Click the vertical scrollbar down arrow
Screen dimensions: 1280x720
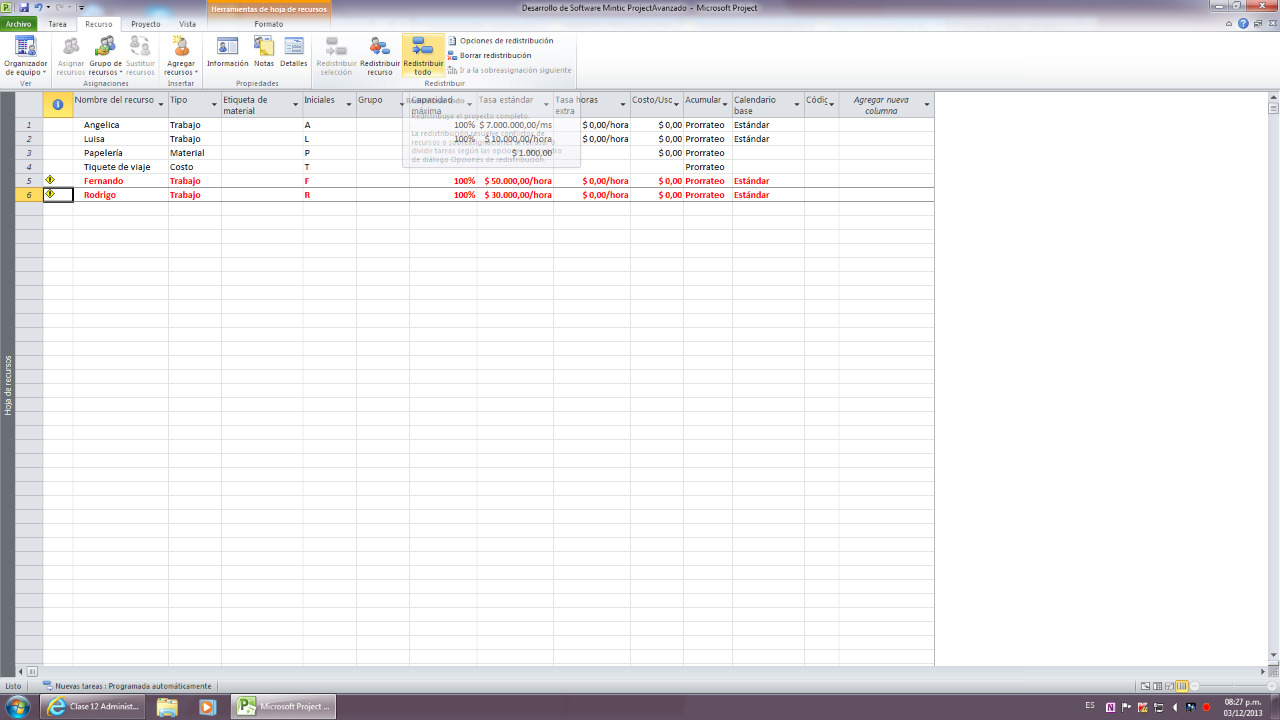tap(1273, 655)
